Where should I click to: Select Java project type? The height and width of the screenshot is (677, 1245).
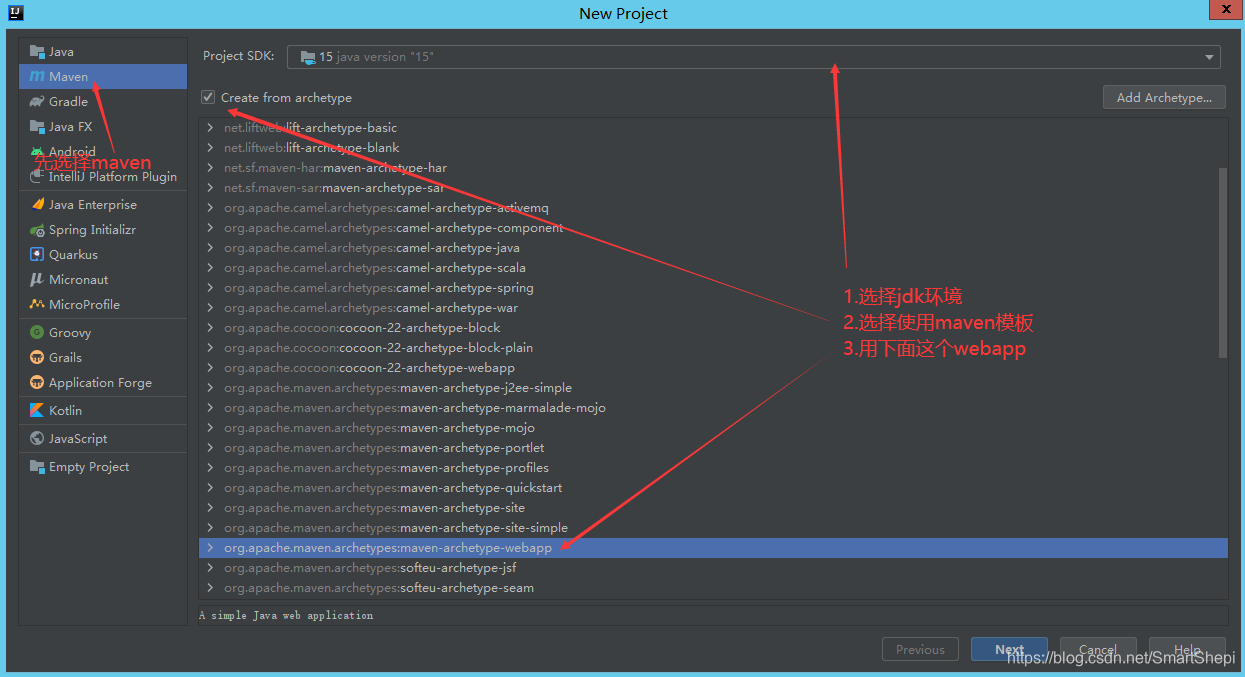click(x=103, y=51)
